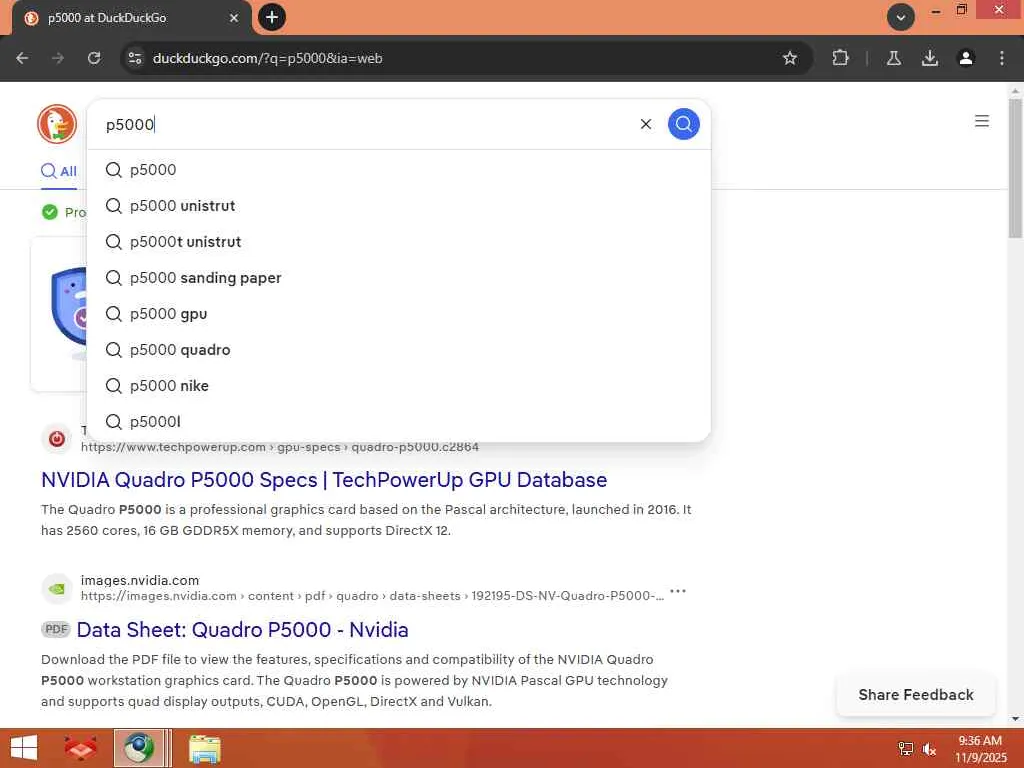Screen dimensions: 1024x768
Task: Open the red app icon in taskbar
Action: click(x=80, y=748)
